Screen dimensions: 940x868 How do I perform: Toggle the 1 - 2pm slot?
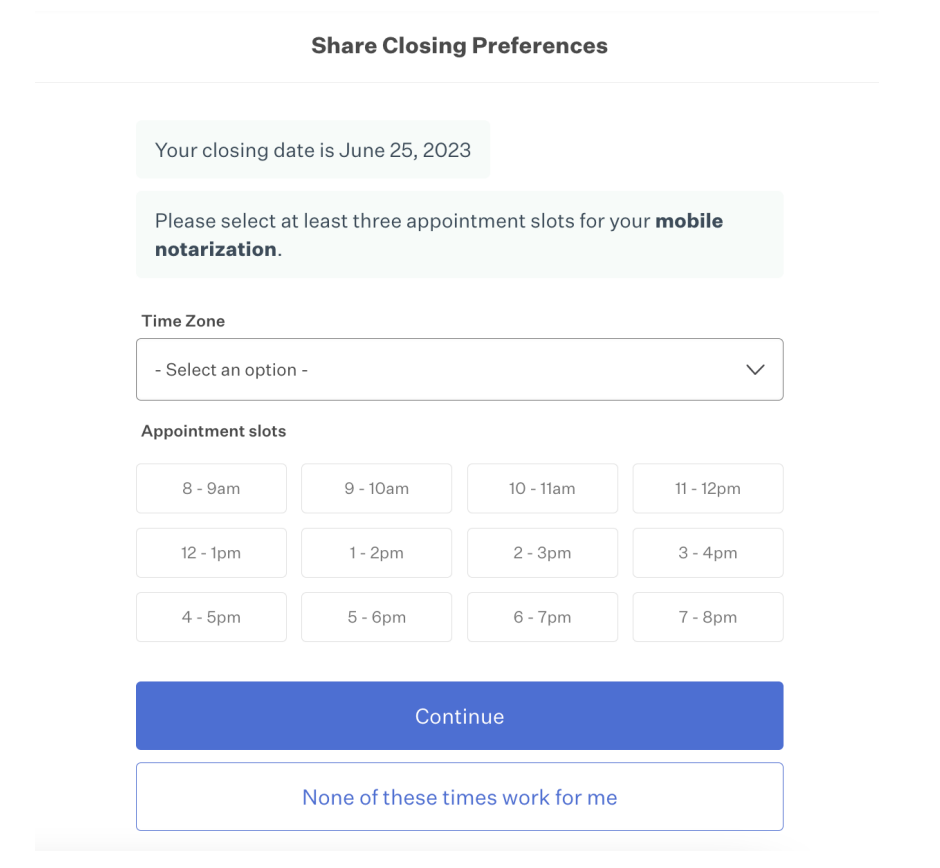[x=376, y=553]
